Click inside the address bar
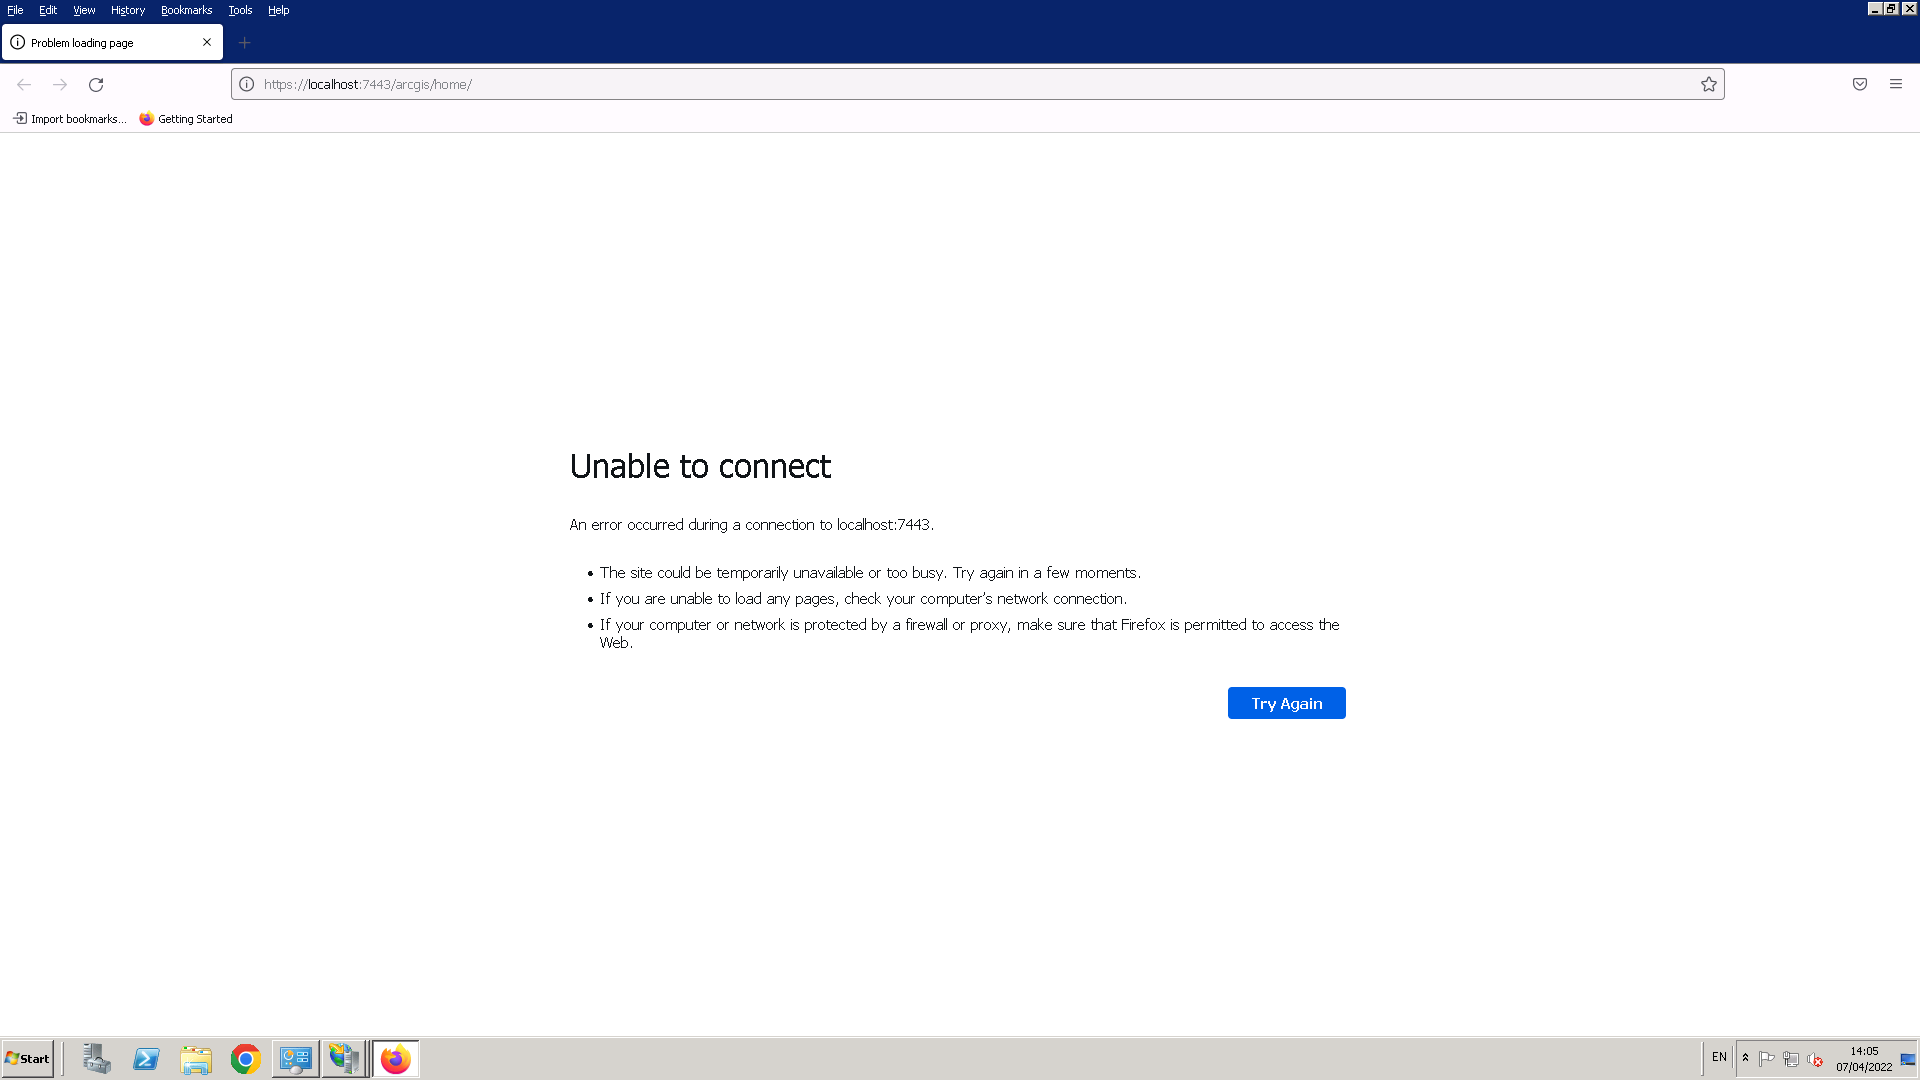Image resolution: width=1920 pixels, height=1080 pixels. (700, 84)
